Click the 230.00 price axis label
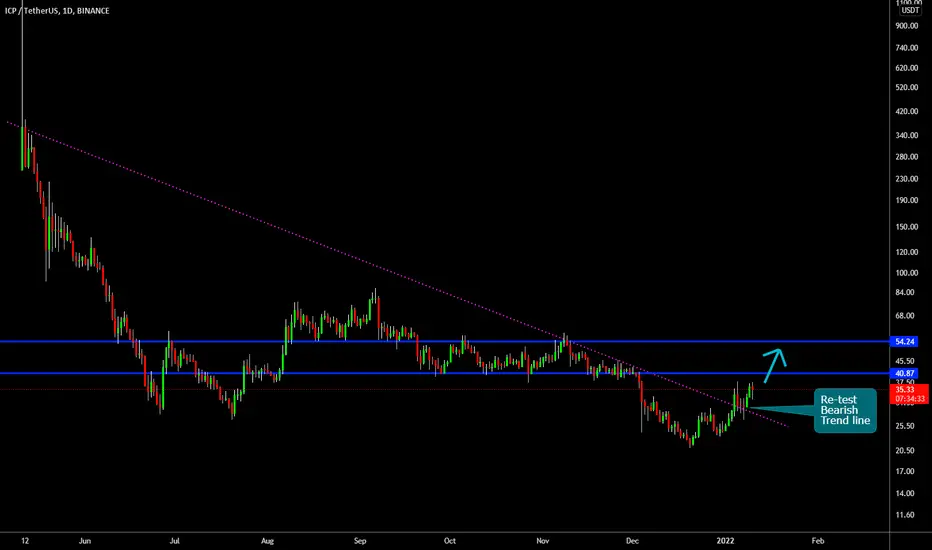Screen dimensions: 932x550 tap(907, 178)
